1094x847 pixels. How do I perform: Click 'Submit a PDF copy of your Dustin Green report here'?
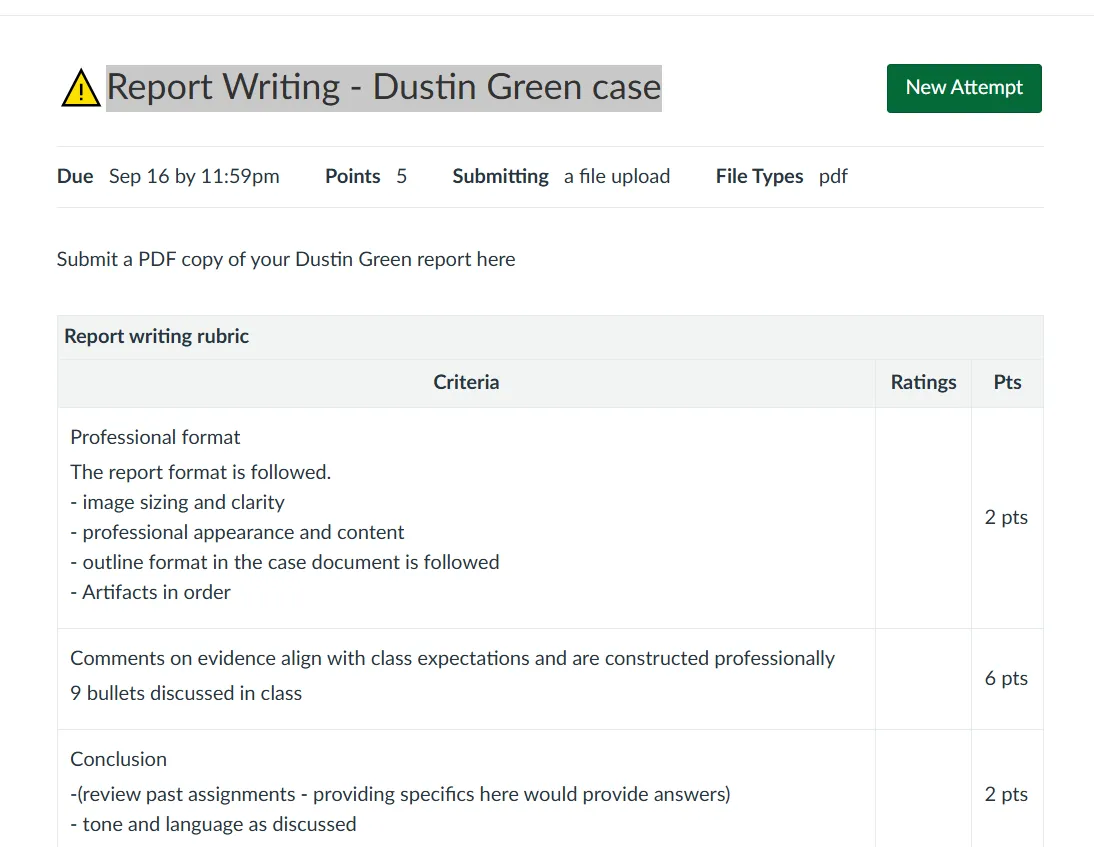click(286, 260)
